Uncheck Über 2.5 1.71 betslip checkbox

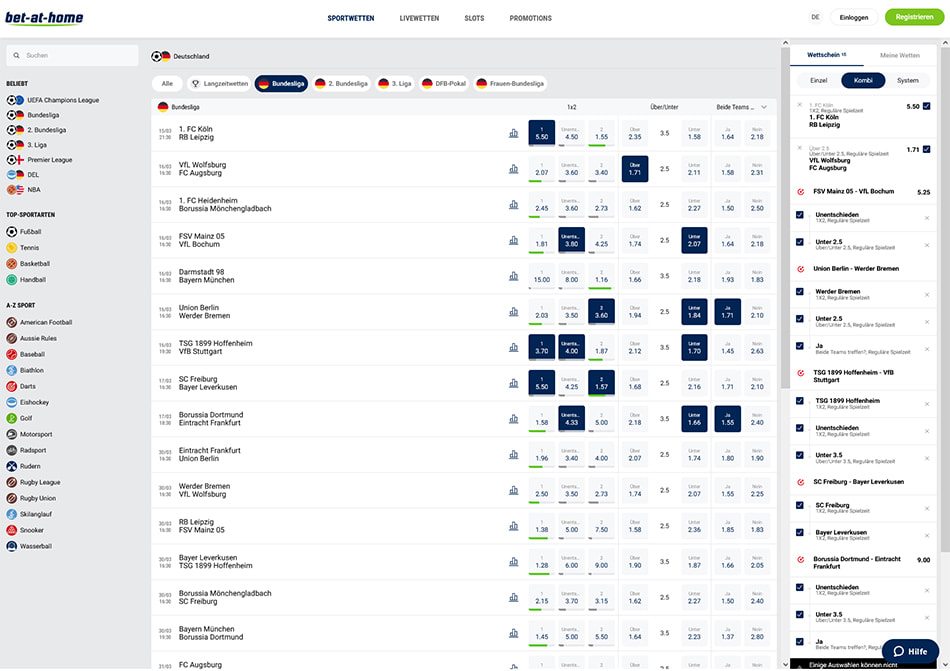(x=926, y=149)
